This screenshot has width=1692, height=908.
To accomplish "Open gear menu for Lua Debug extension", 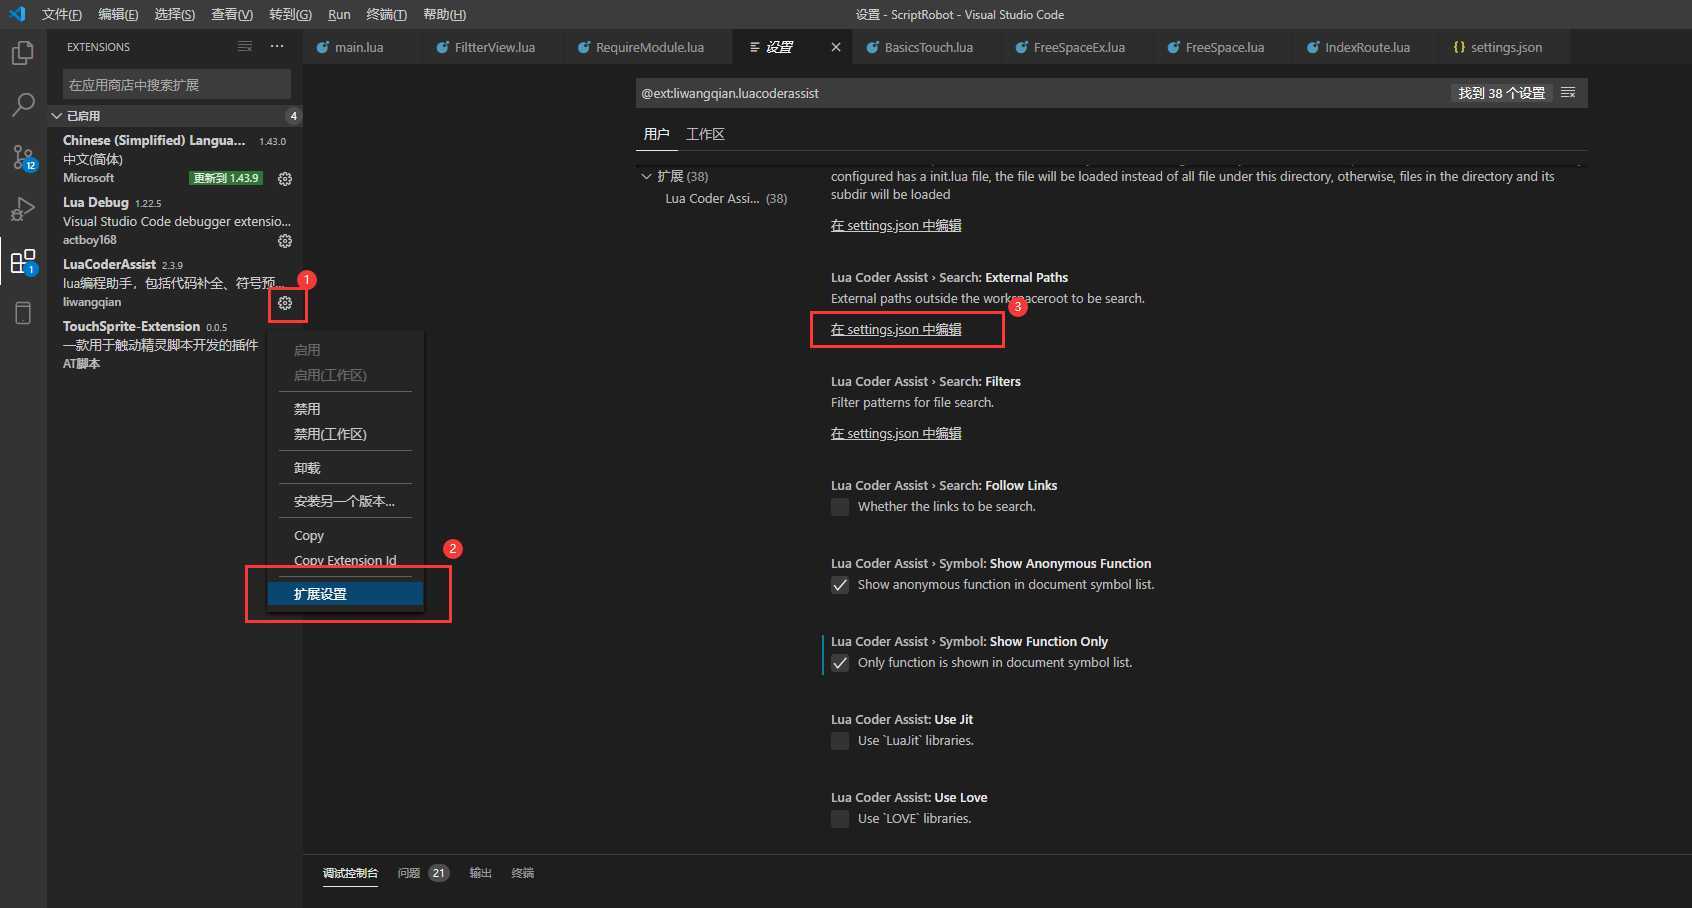I will click(x=285, y=241).
